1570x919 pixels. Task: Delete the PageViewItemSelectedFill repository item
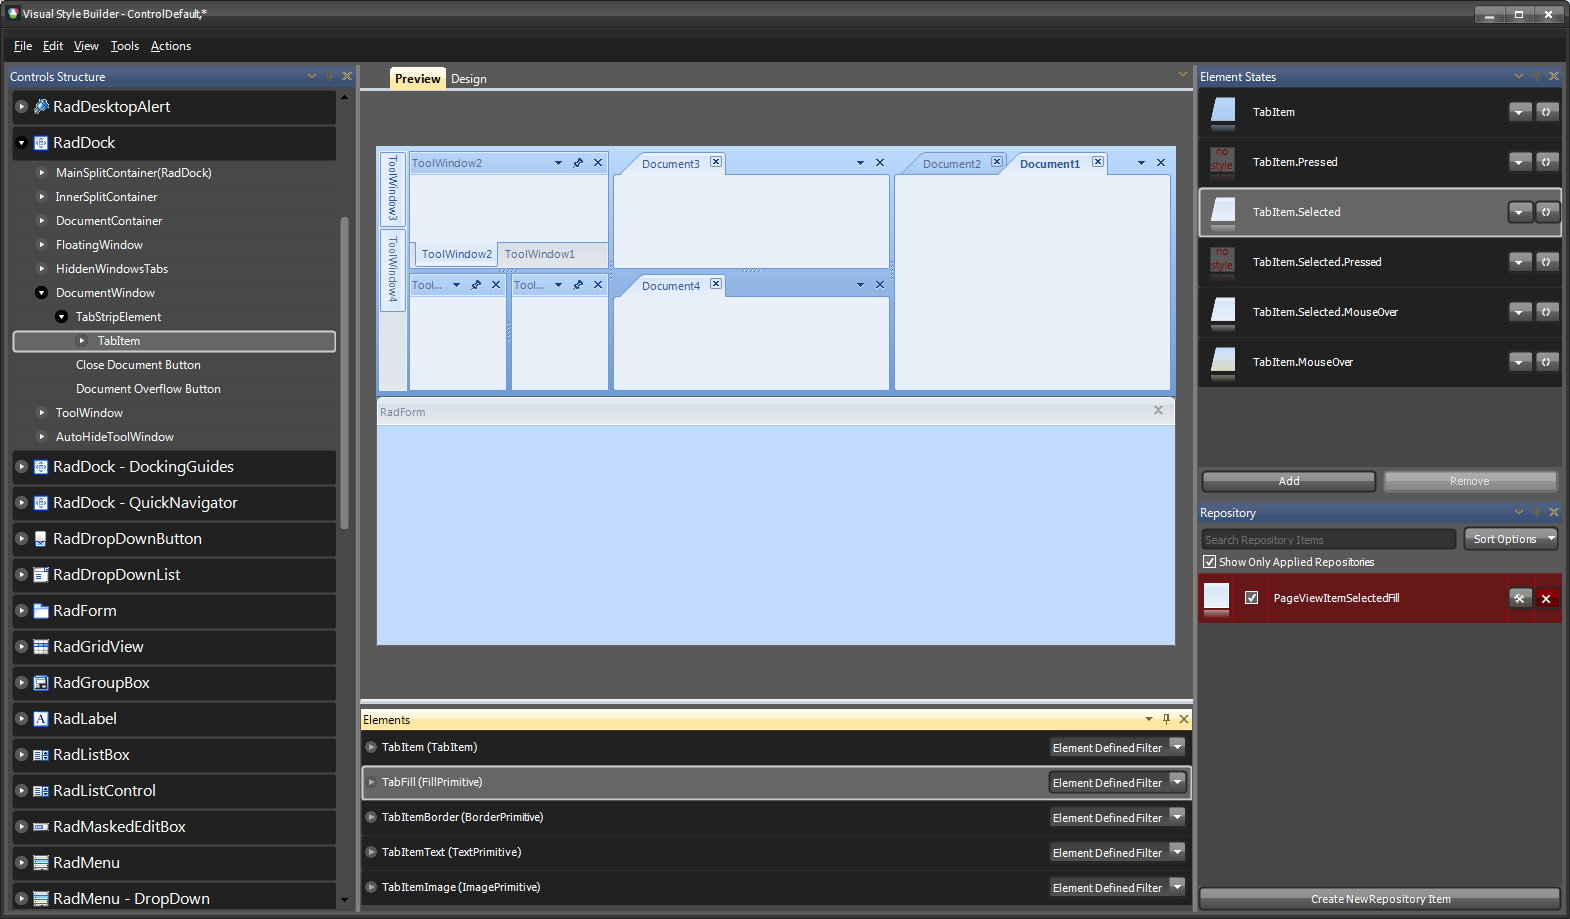pos(1547,598)
